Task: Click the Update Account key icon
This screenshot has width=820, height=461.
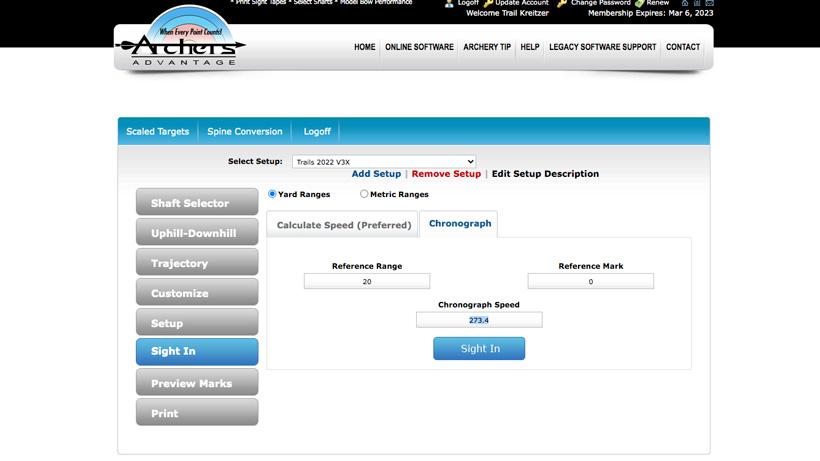Action: (488, 3)
